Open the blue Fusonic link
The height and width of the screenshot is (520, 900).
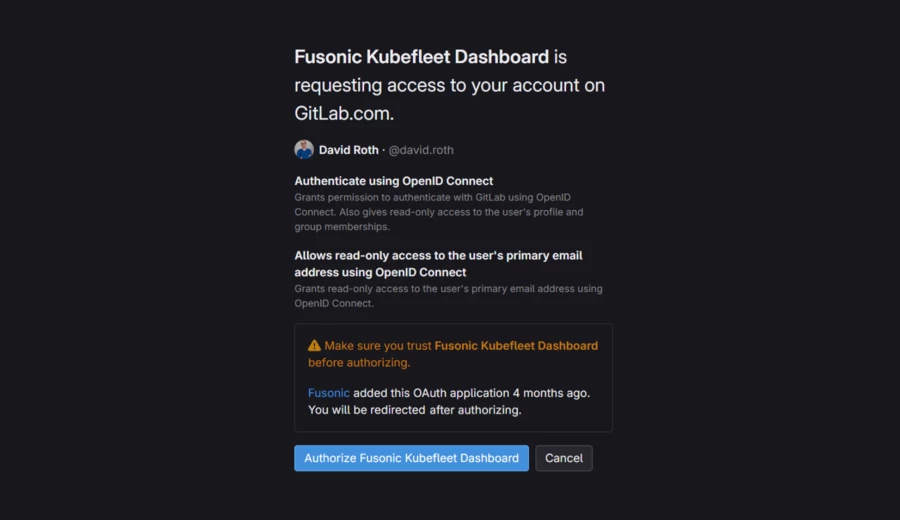click(328, 393)
